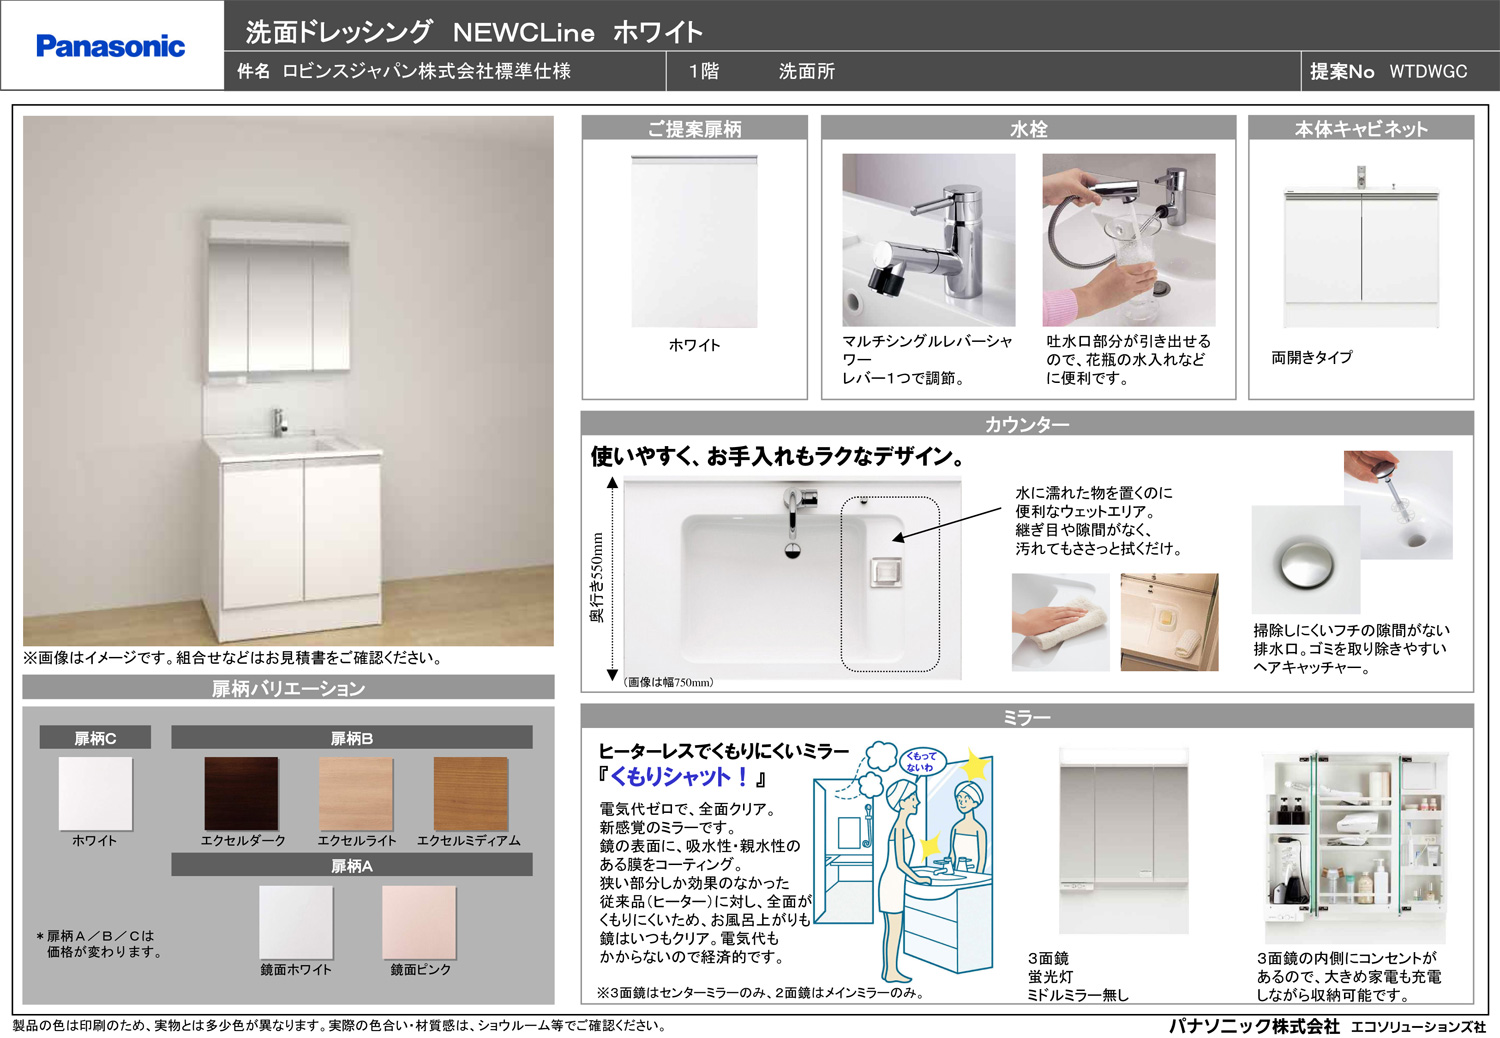Click the ヒーターレスでくもりにくいミラー heading
1500x1038 pixels.
[x=724, y=751]
